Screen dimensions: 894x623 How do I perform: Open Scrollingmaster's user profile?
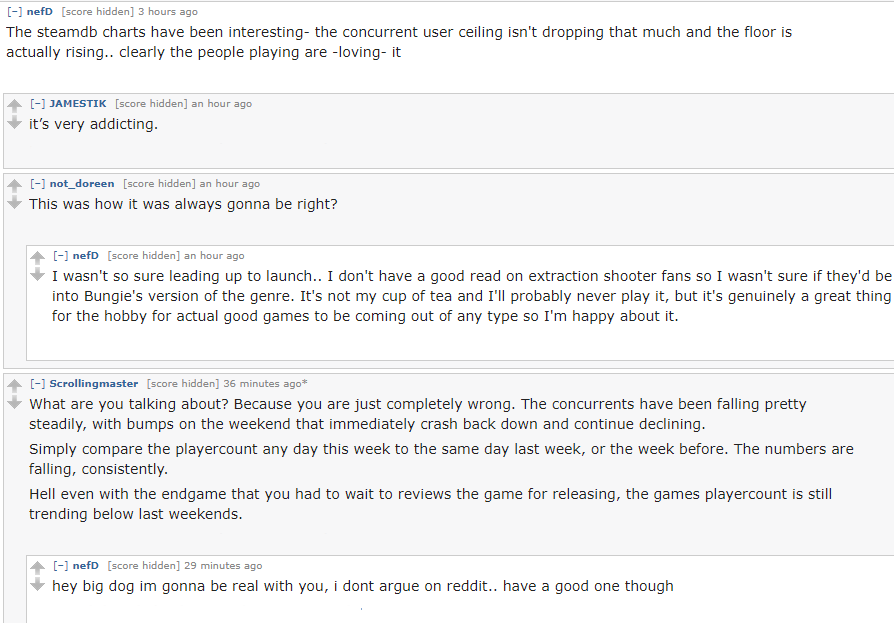point(94,384)
